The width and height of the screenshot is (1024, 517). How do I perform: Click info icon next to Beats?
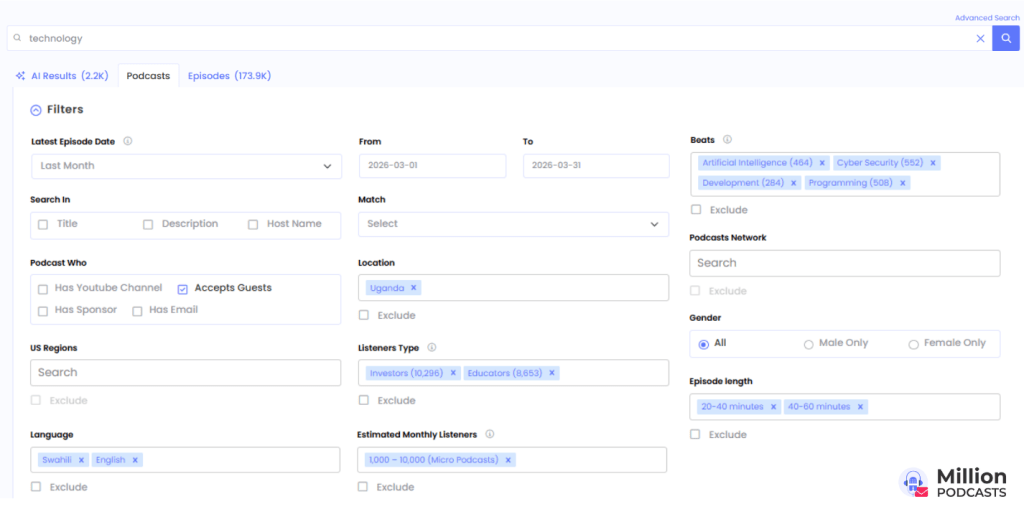727,140
